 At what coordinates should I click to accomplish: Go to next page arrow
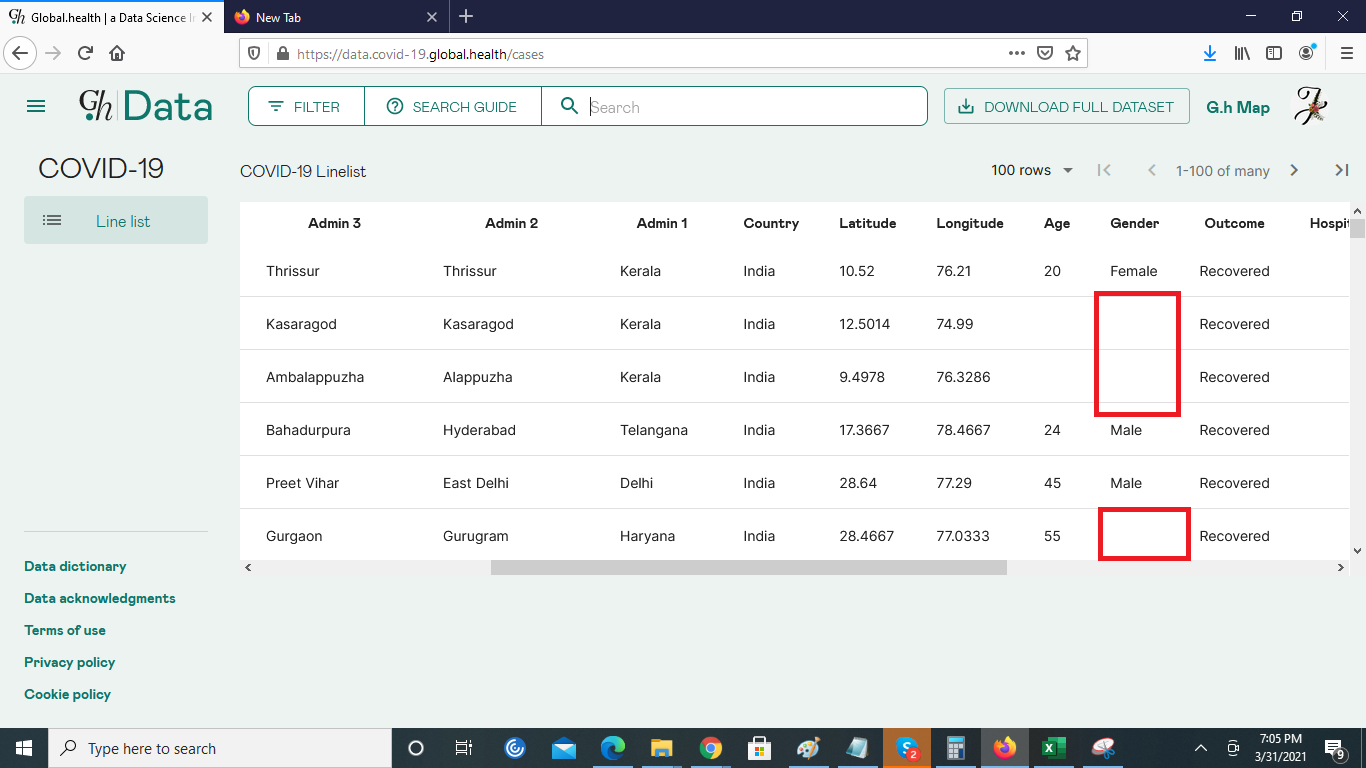pyautogui.click(x=1294, y=171)
